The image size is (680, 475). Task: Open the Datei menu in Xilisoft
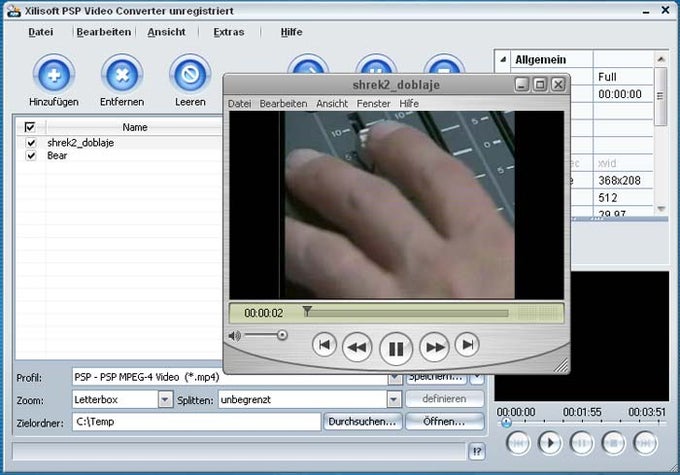[41, 32]
